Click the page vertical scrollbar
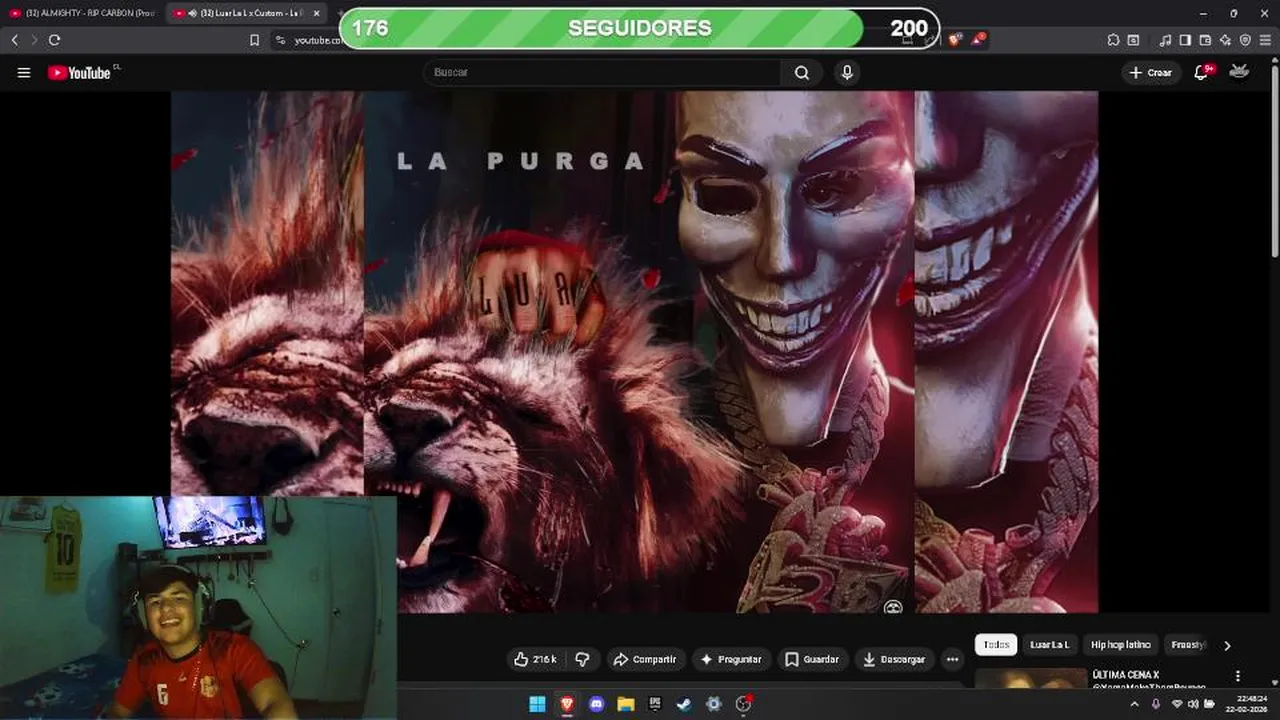 1274,160
